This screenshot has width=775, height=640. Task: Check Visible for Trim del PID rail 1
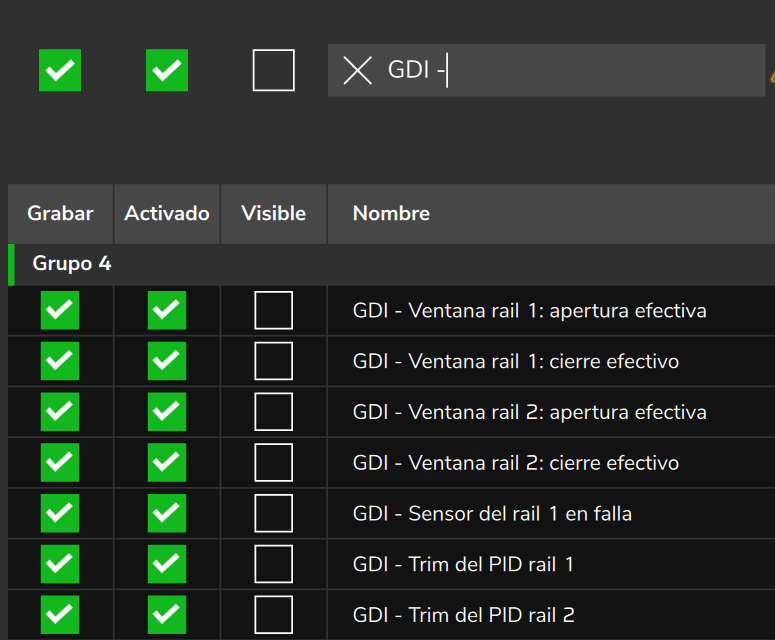click(x=273, y=564)
